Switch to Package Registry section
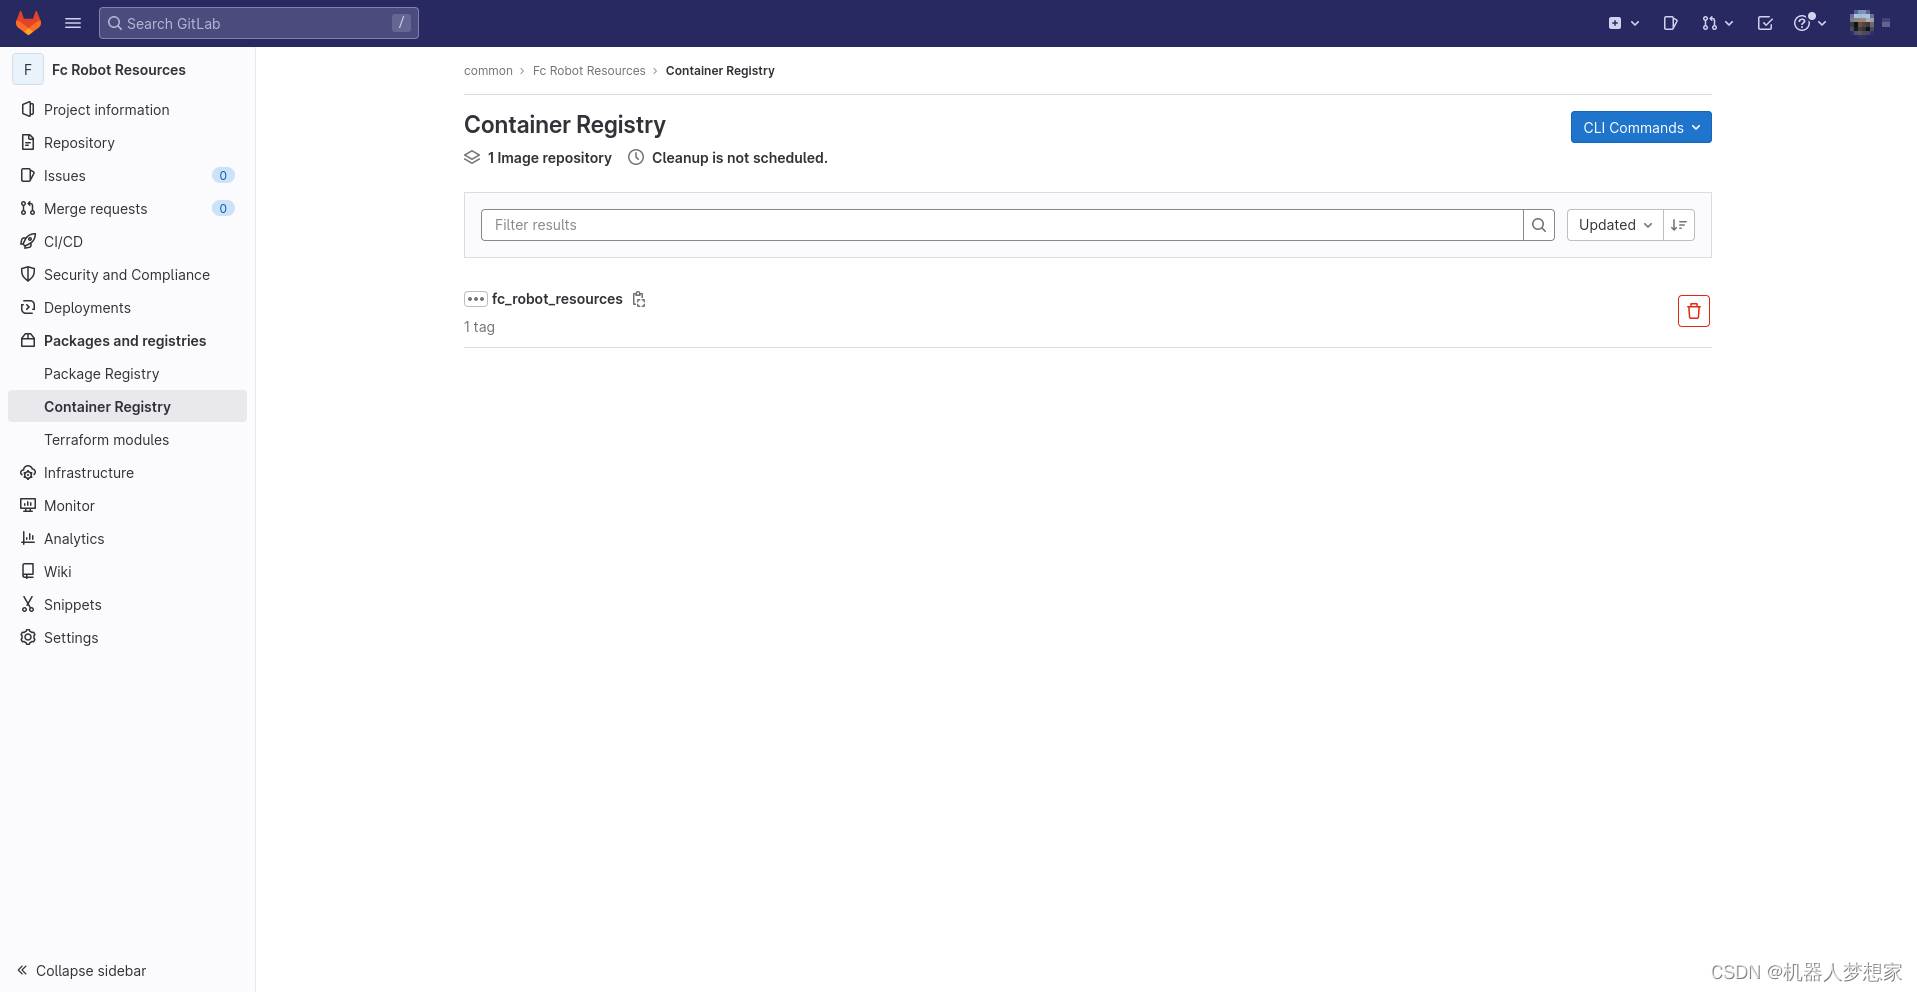Viewport: 1917px width, 992px height. click(102, 373)
